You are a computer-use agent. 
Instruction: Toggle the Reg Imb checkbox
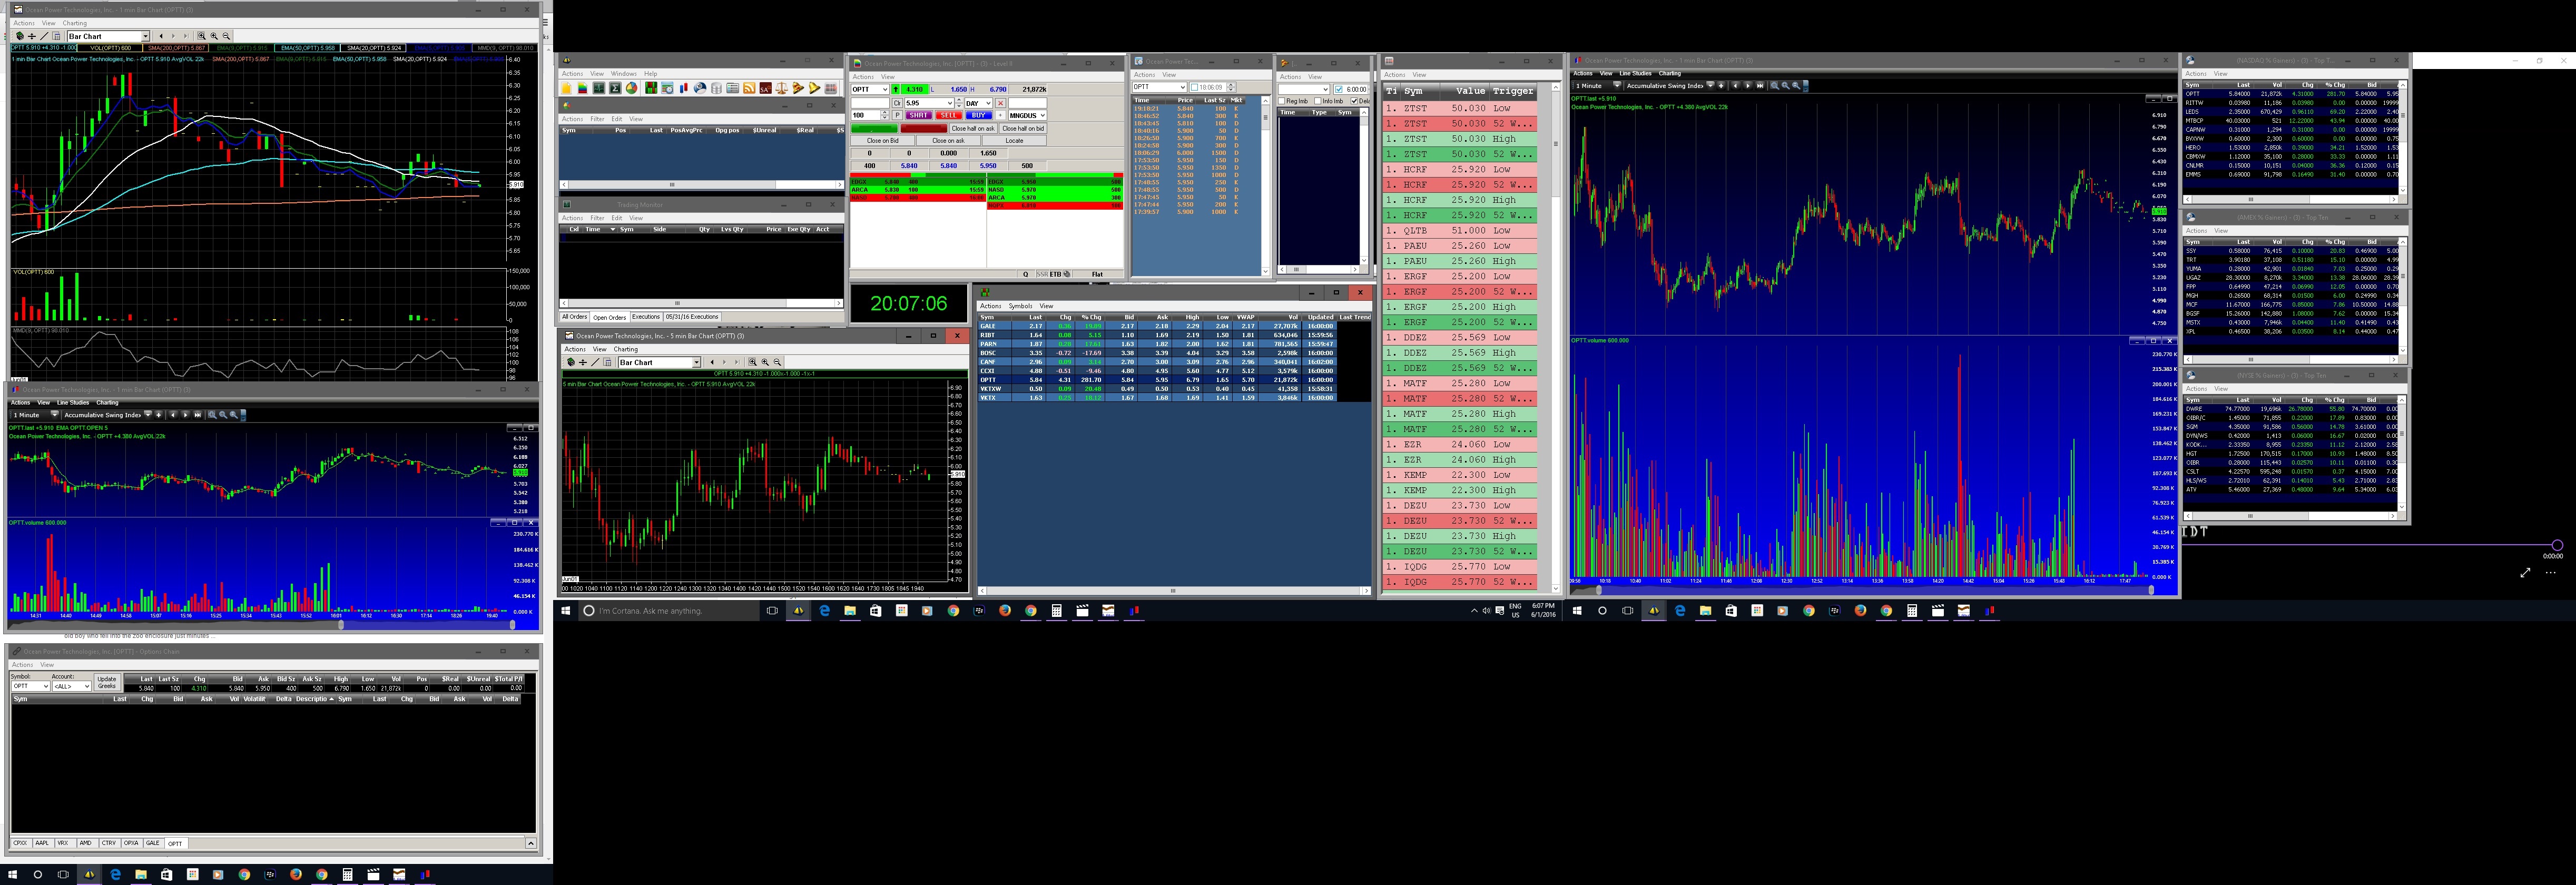coord(1282,101)
